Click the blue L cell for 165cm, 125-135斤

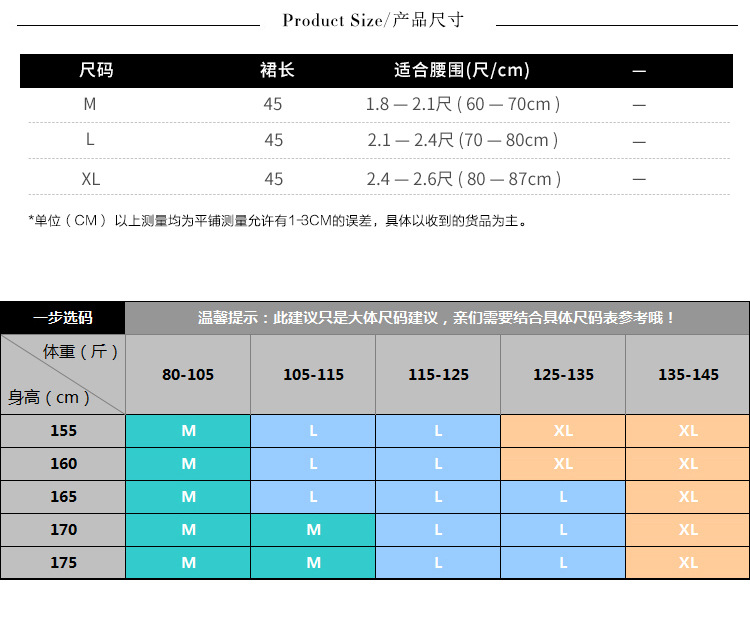coord(563,496)
